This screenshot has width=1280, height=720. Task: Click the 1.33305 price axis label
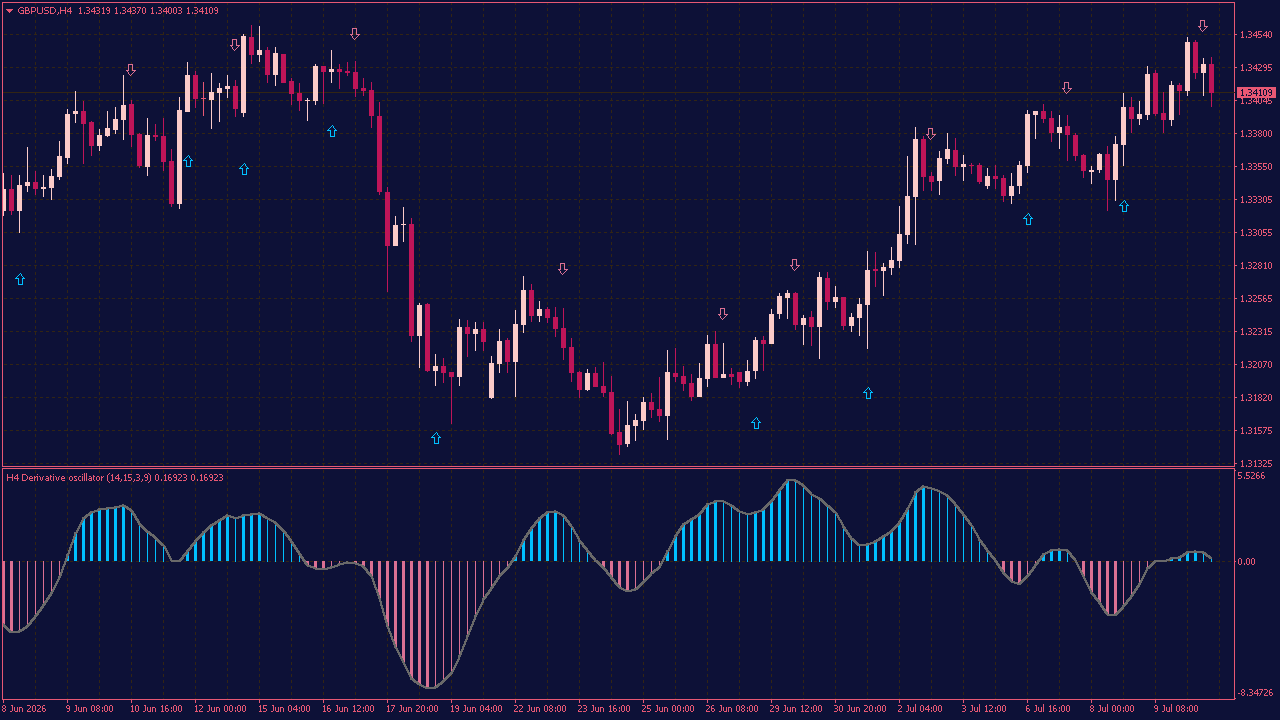[1255, 200]
